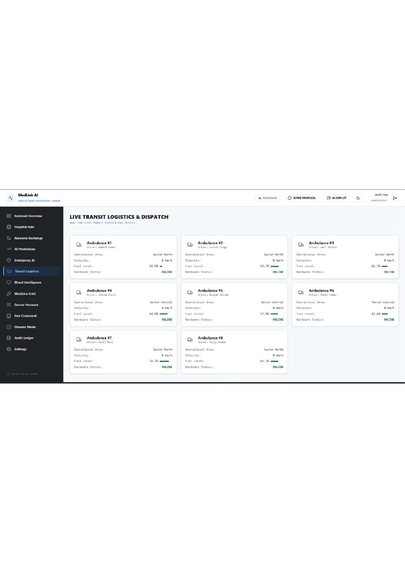Click the "Ambulance #7" card title
Screen dimensions: 405x573
[x=99, y=338]
